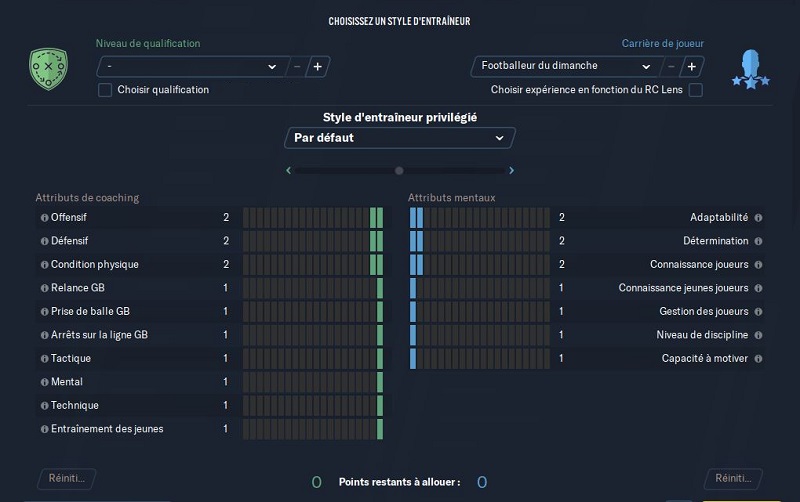Image resolution: width=800 pixels, height=502 pixels.
Task: Click the Niveau de discipline attribute bar
Action: [480, 335]
